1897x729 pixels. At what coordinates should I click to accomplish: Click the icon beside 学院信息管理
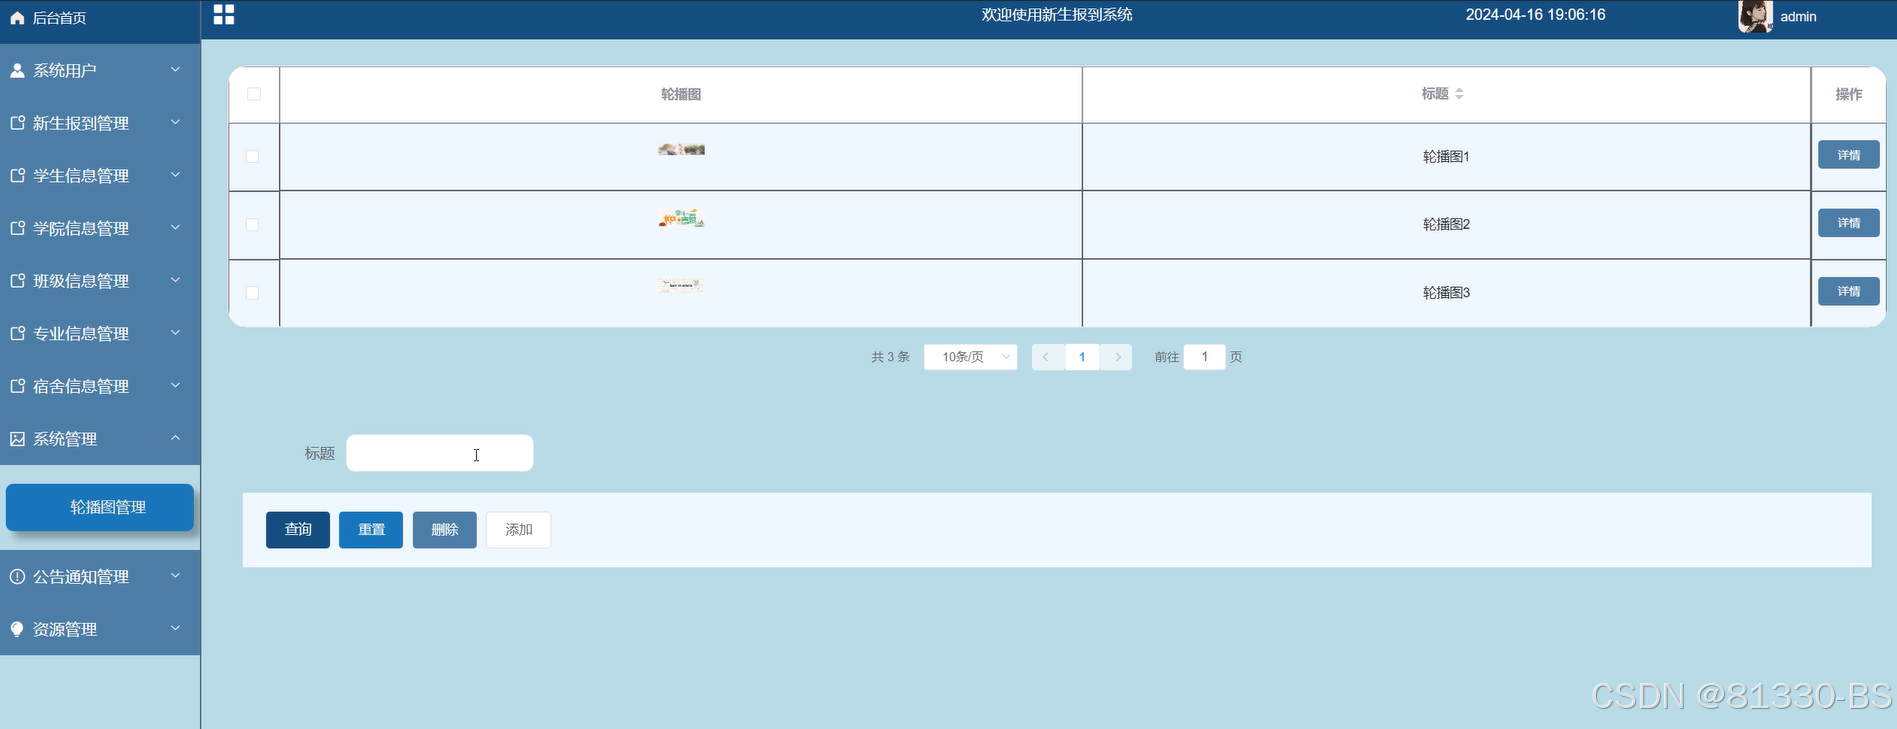coord(17,228)
